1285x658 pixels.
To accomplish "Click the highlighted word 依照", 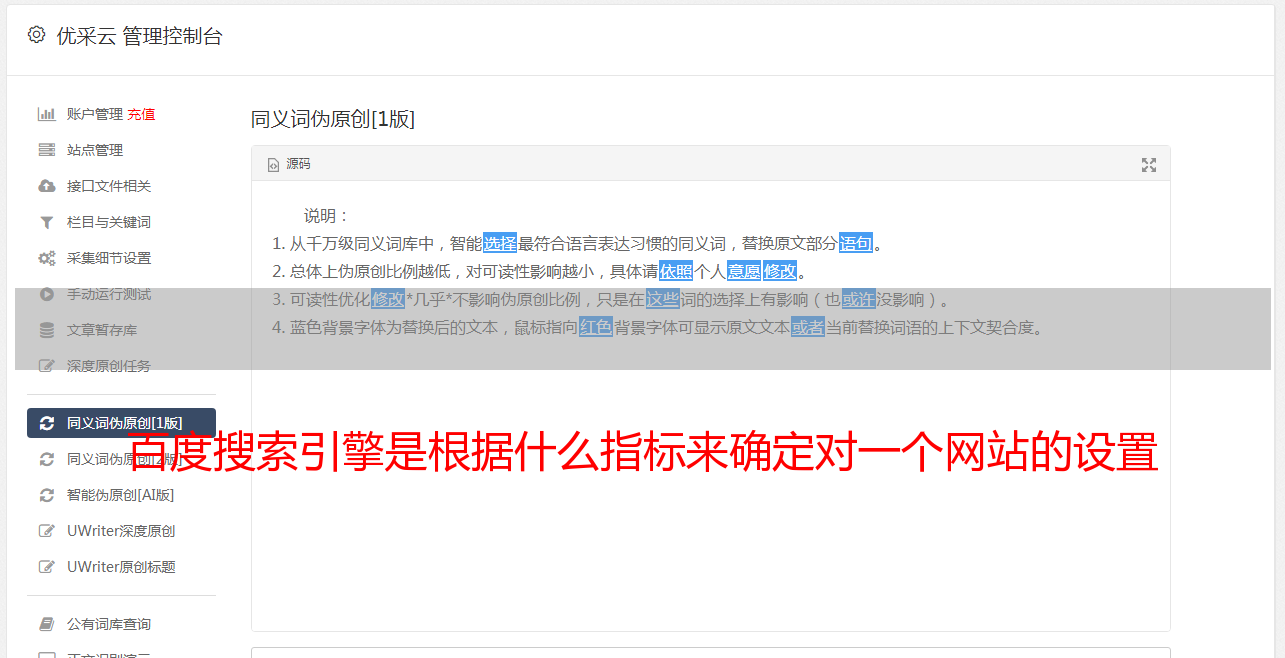I will coord(676,271).
